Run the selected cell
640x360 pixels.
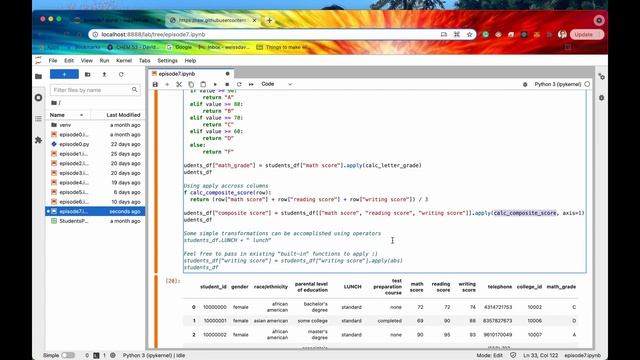(x=215, y=84)
